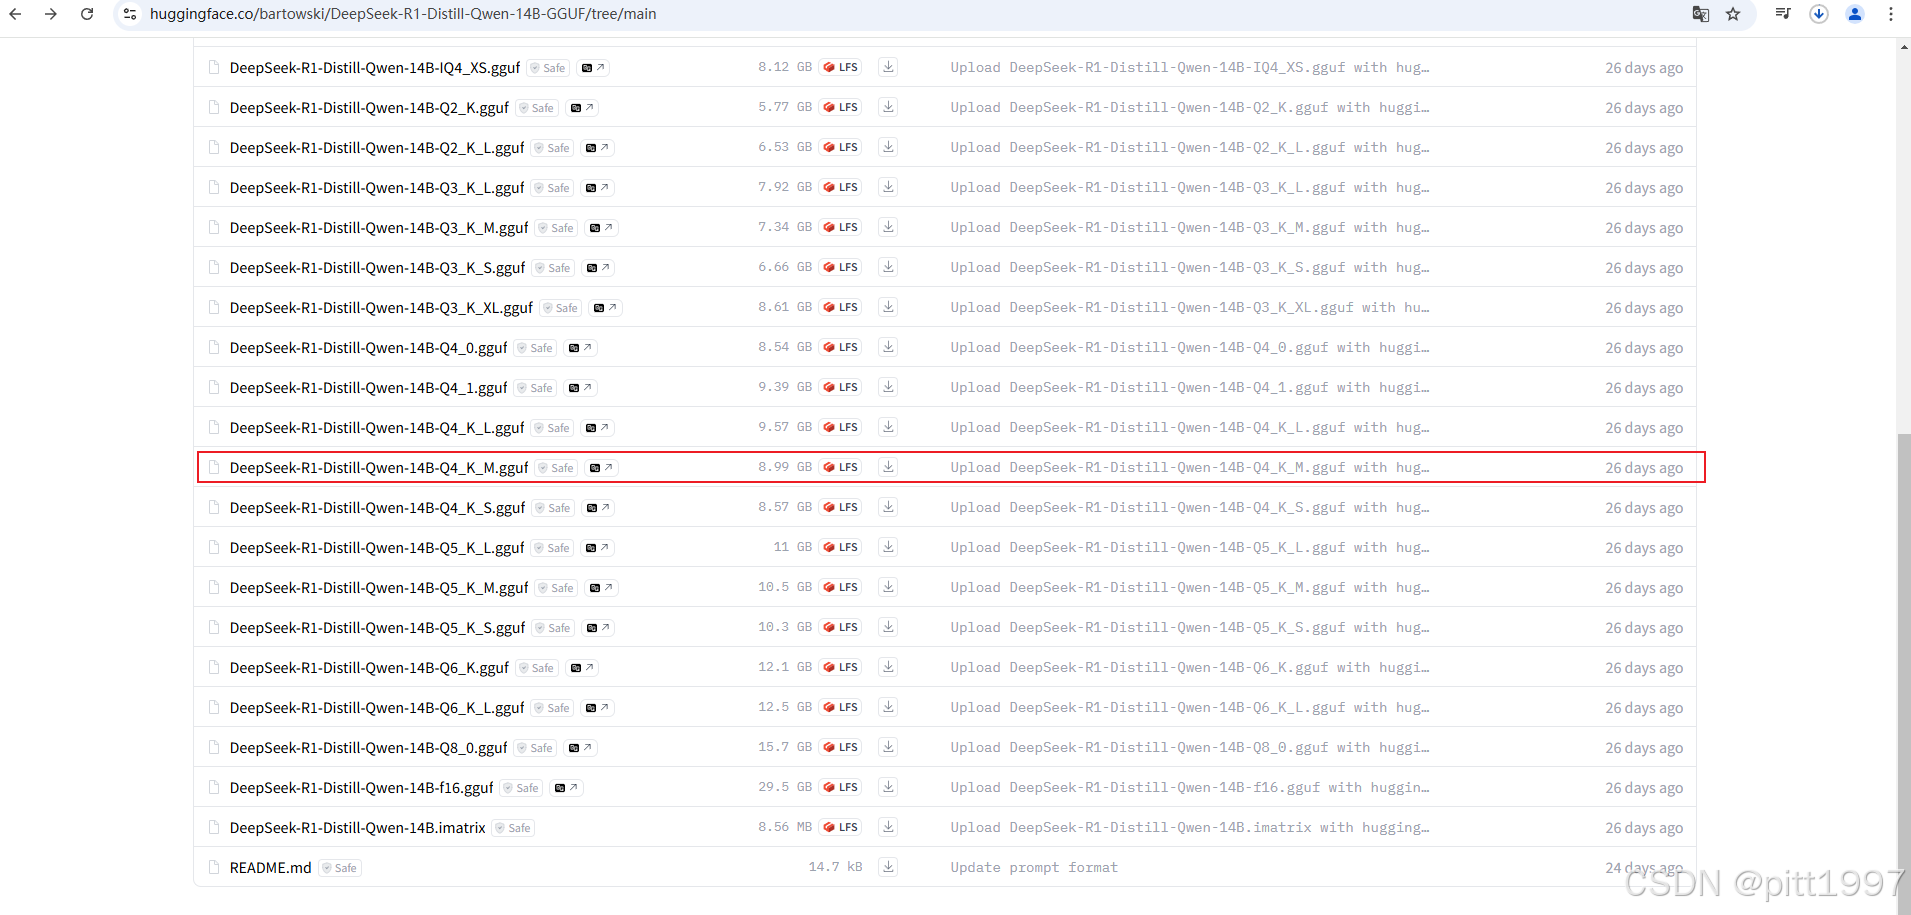Image resolution: width=1911 pixels, height=915 pixels.
Task: Open the GGUF viewer icon for Q2_K_L.gguf
Action: (x=597, y=148)
